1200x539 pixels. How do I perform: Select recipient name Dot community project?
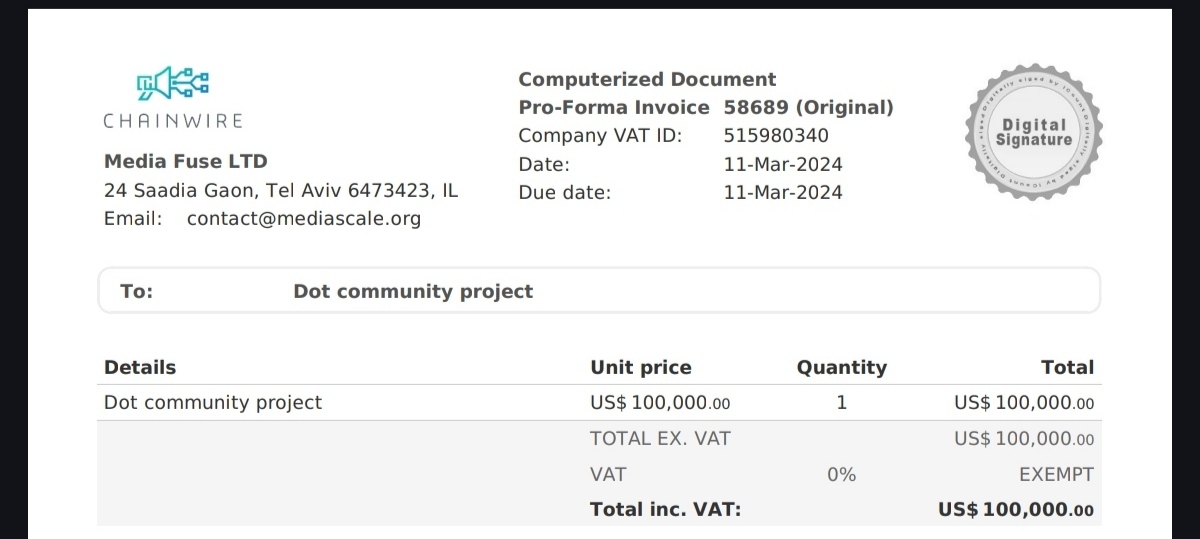click(413, 292)
